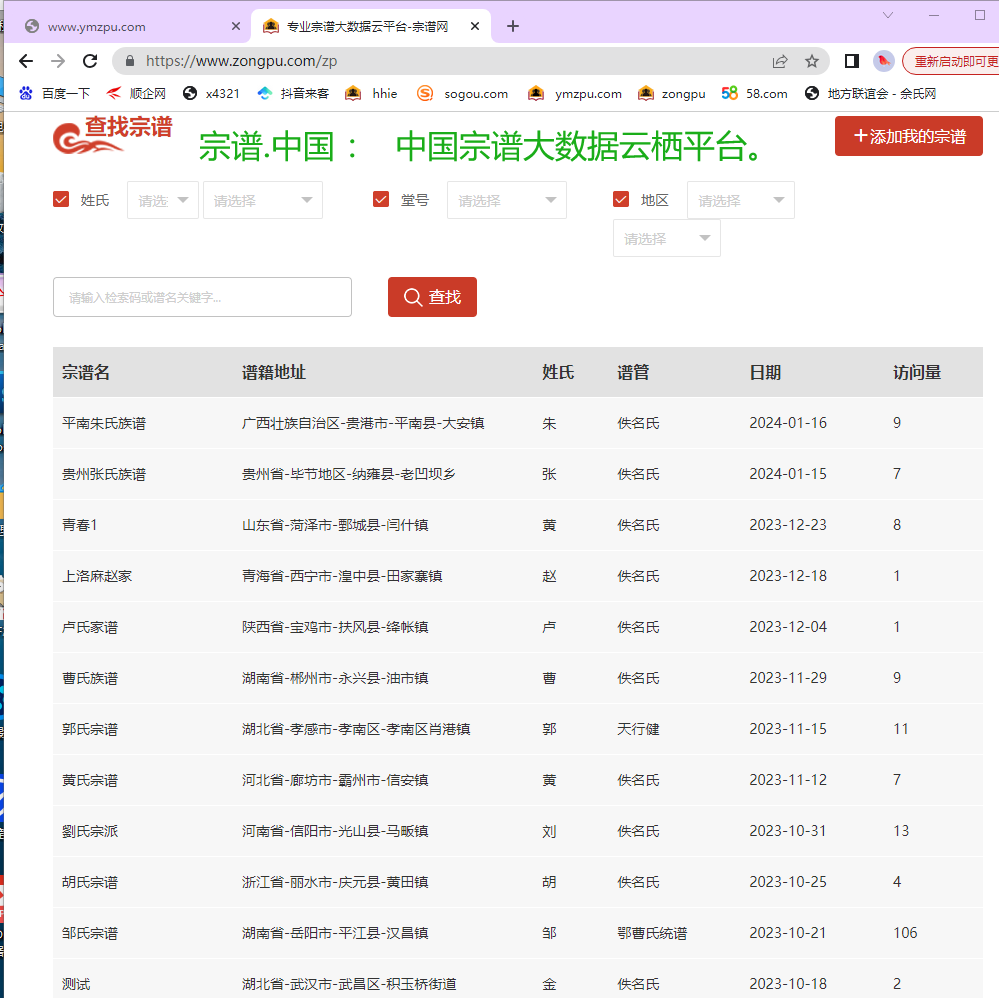The width and height of the screenshot is (999, 998).
Task: Toggle the 地区 checkbox
Action: tap(621, 200)
